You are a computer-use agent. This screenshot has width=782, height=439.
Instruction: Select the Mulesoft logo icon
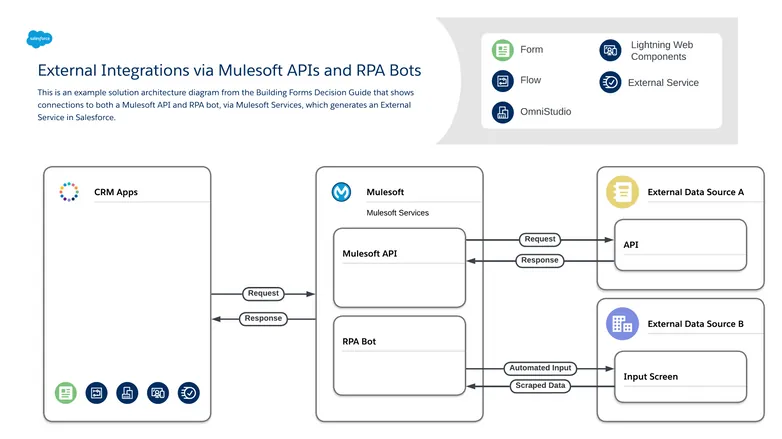tap(341, 192)
